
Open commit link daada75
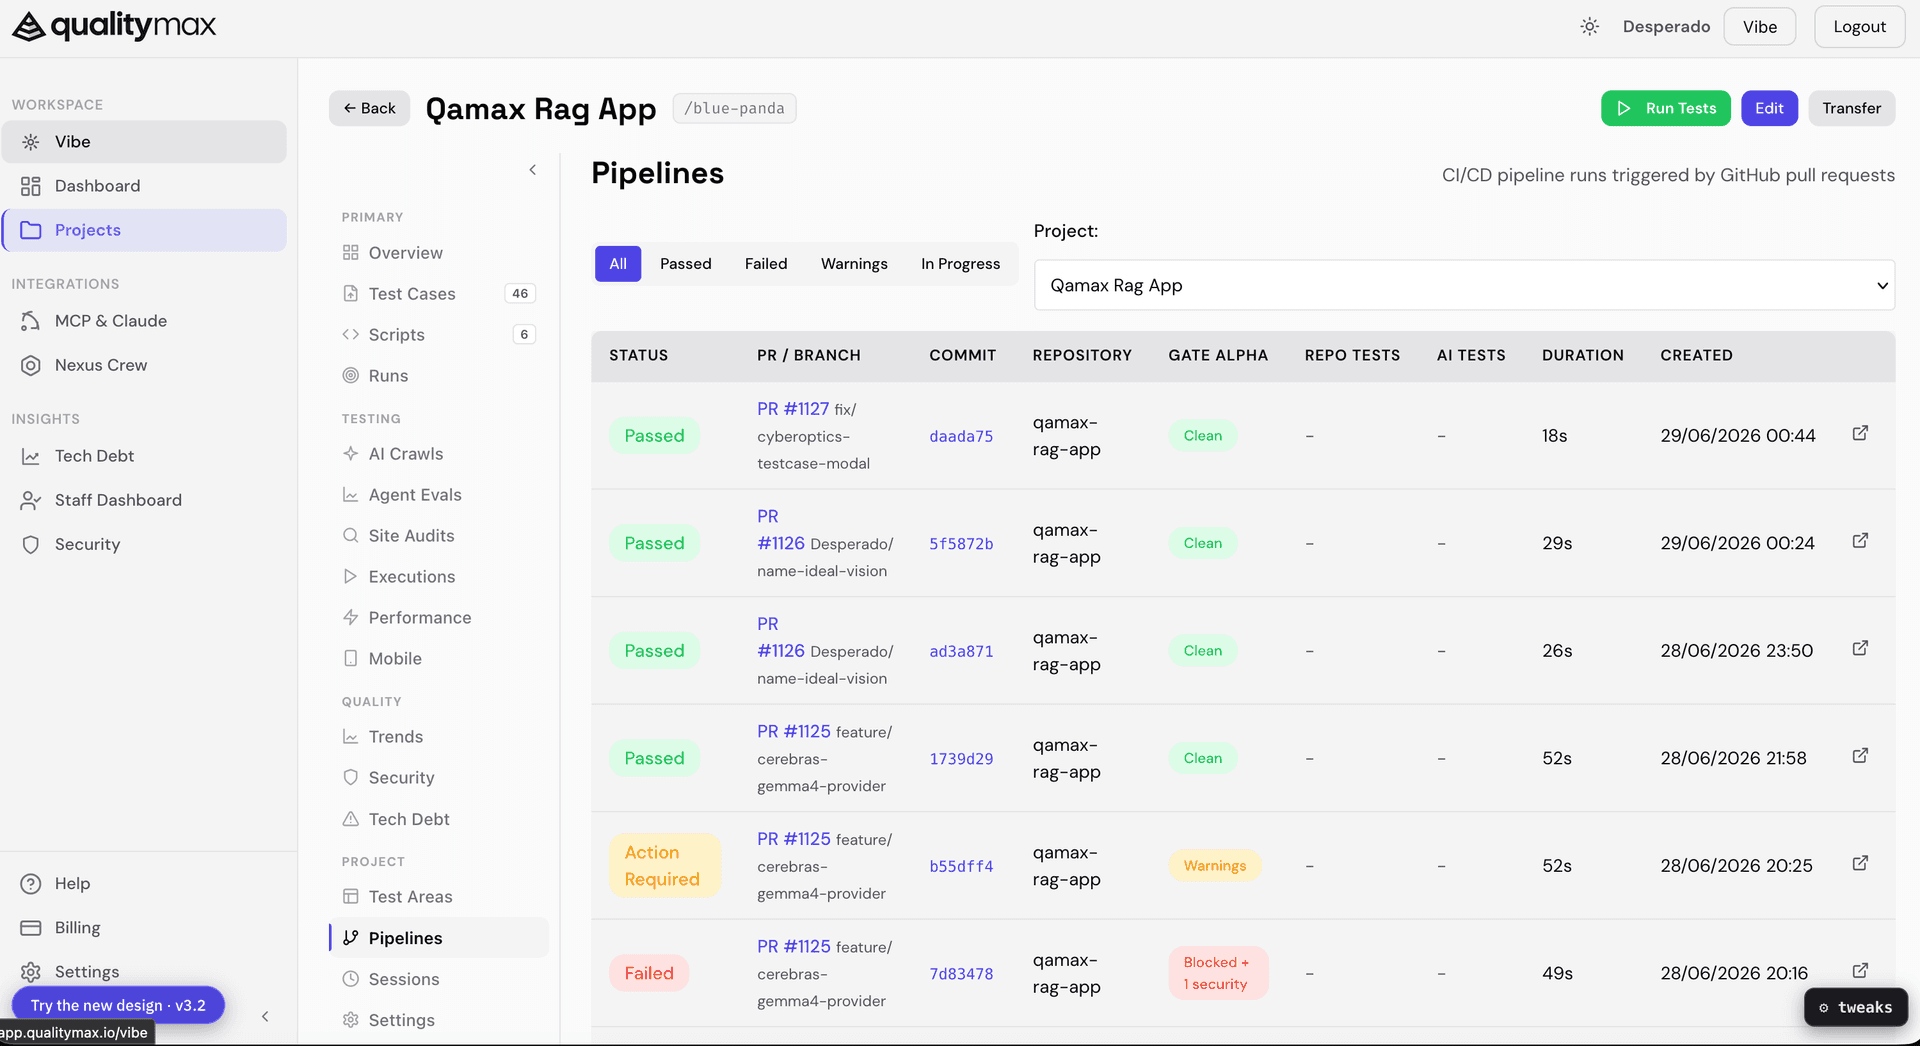tap(961, 436)
